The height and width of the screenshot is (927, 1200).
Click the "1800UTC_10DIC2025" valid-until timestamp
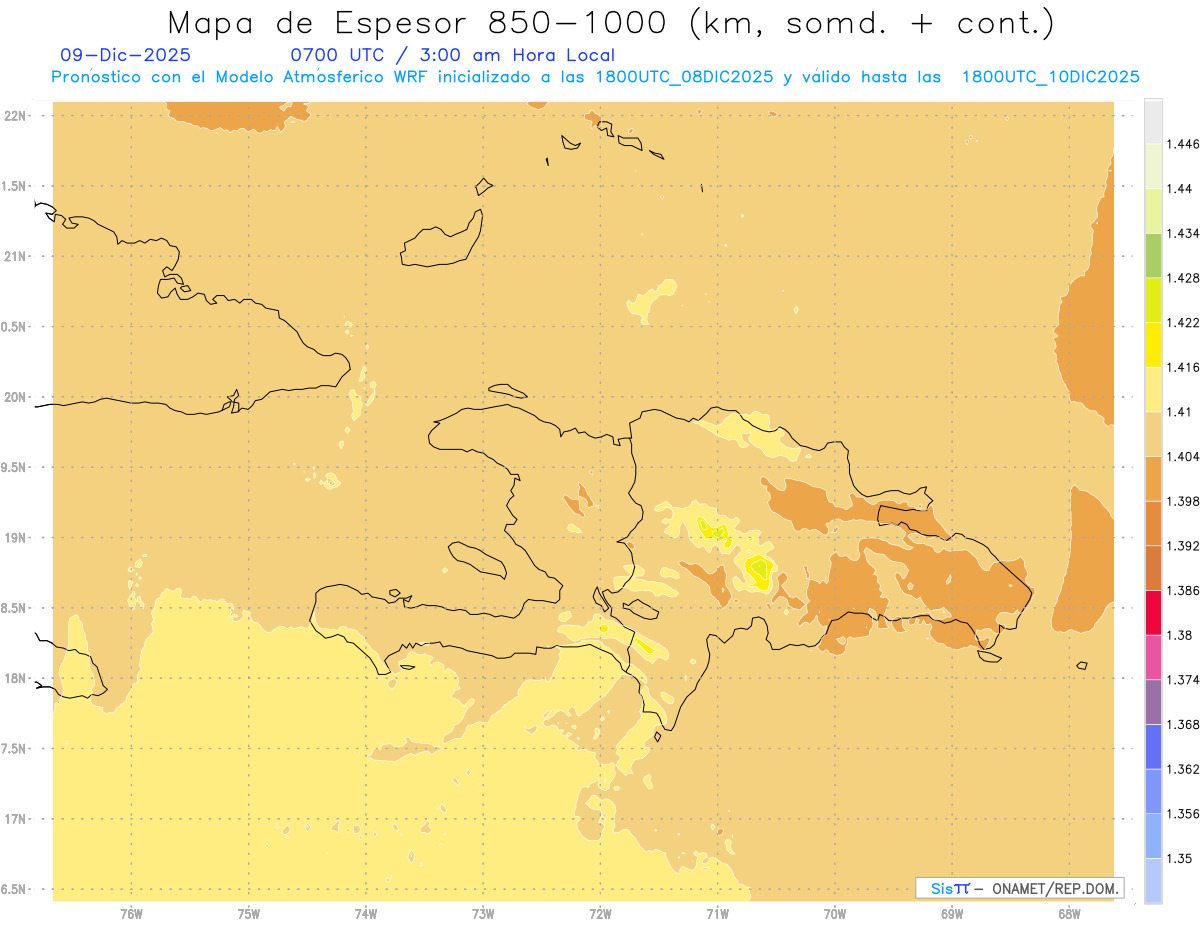pyautogui.click(x=1050, y=77)
